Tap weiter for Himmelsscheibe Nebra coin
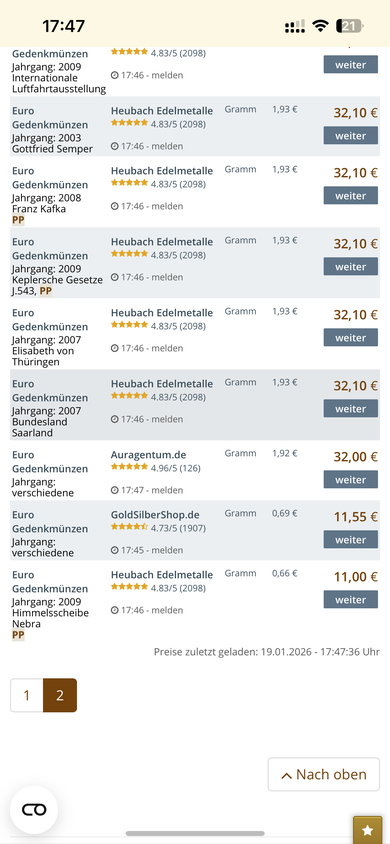 [351, 600]
